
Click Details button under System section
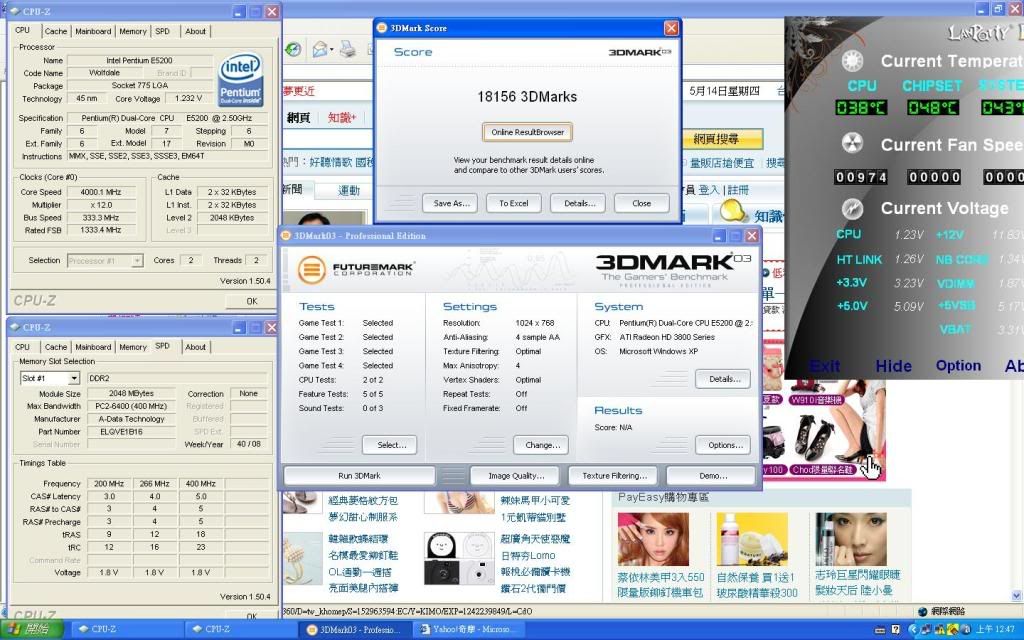coord(723,379)
